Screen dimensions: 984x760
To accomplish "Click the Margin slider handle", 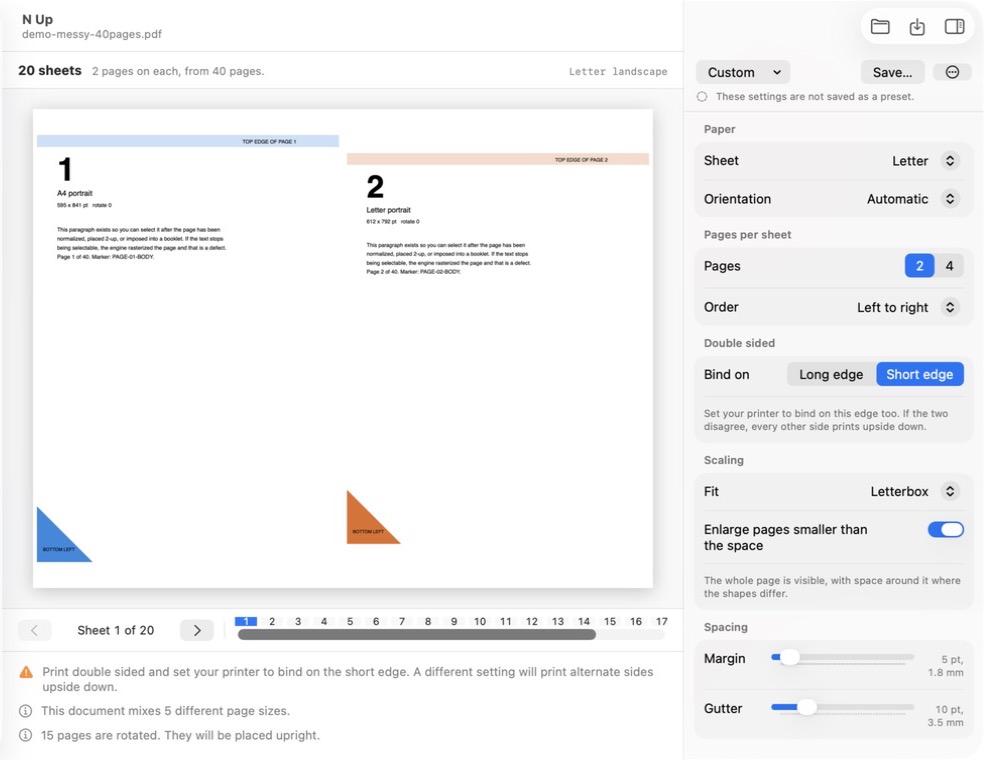I will pyautogui.click(x=789, y=657).
